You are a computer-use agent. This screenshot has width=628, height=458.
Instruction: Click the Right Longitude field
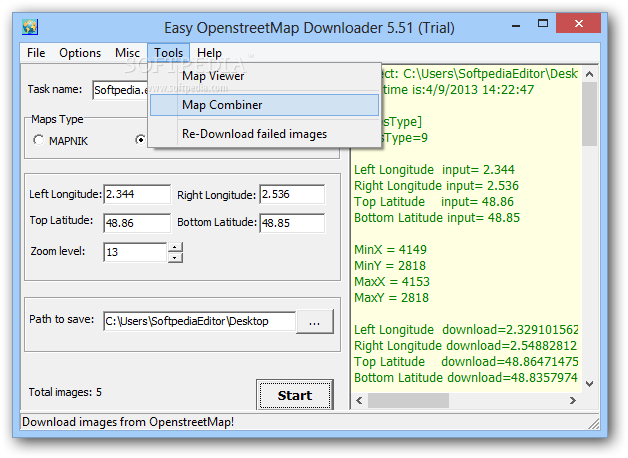tap(292, 194)
